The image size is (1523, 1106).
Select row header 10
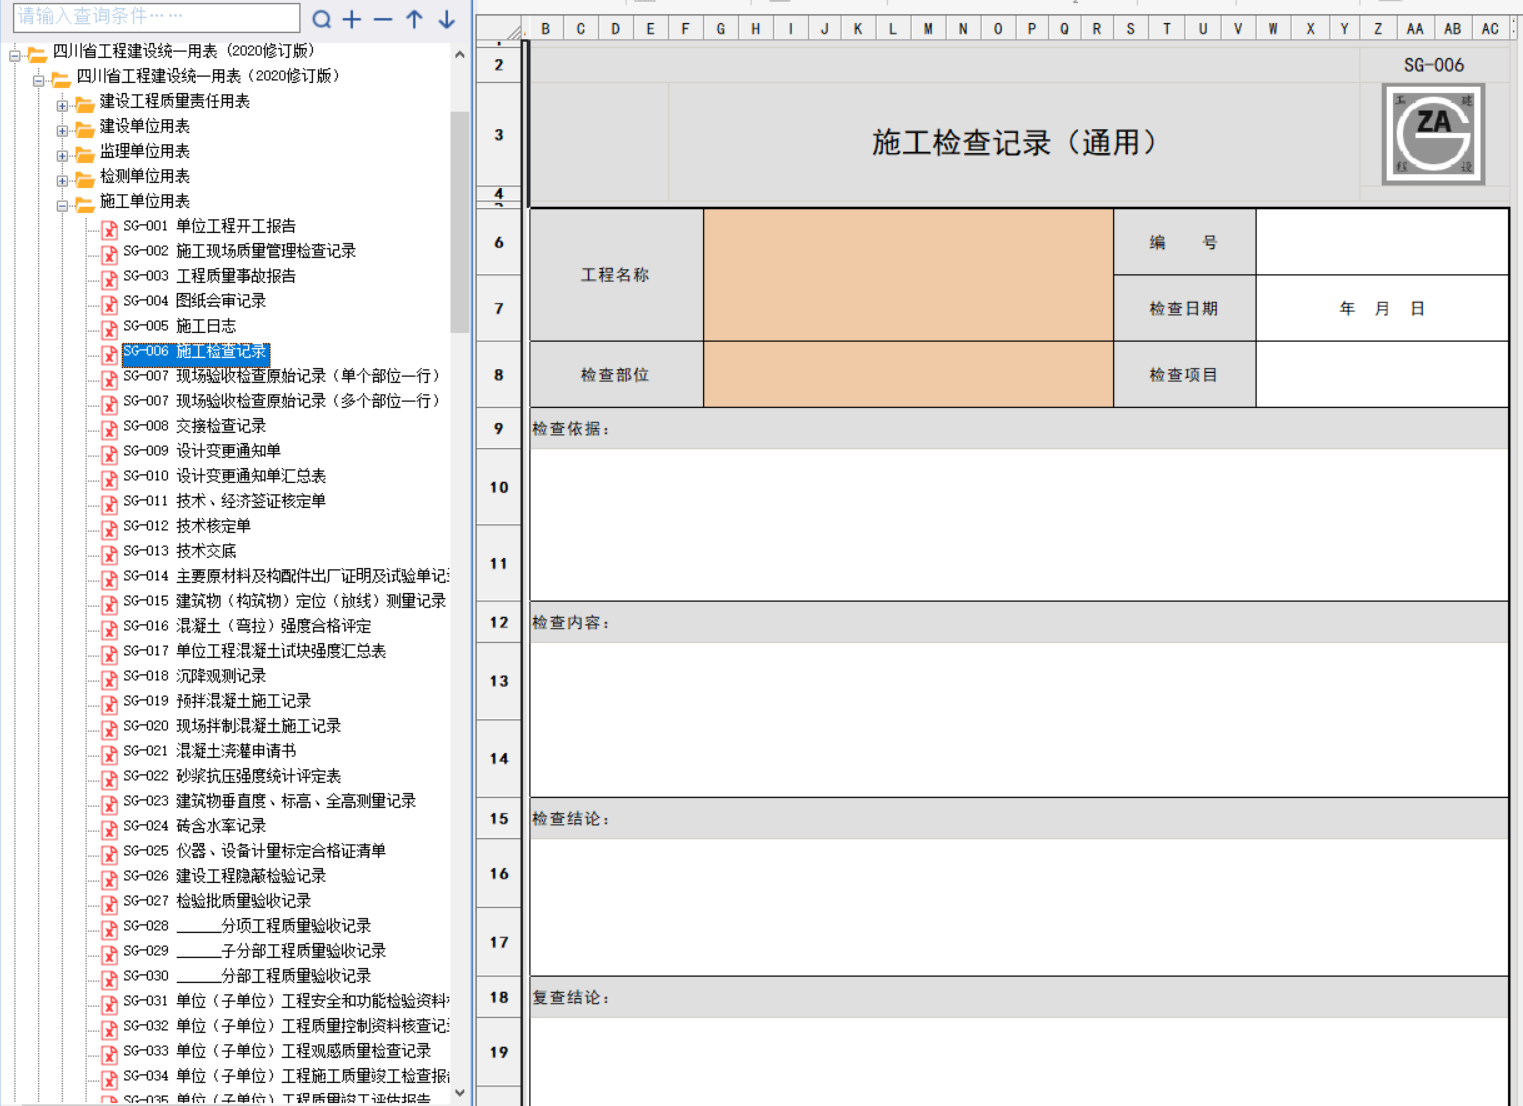click(x=499, y=487)
